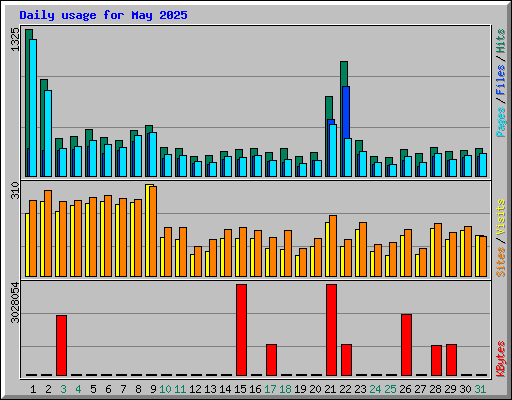Click the red KBytes bar for day 15

(242, 330)
